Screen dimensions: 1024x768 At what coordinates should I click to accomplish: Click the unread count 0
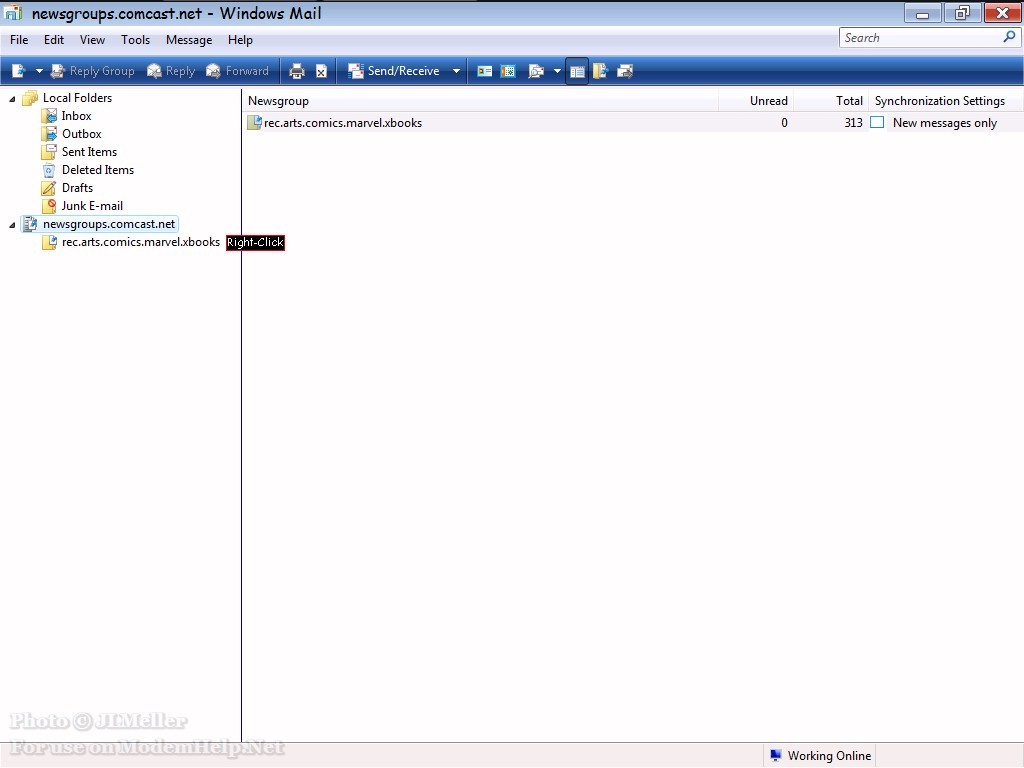[x=784, y=123]
